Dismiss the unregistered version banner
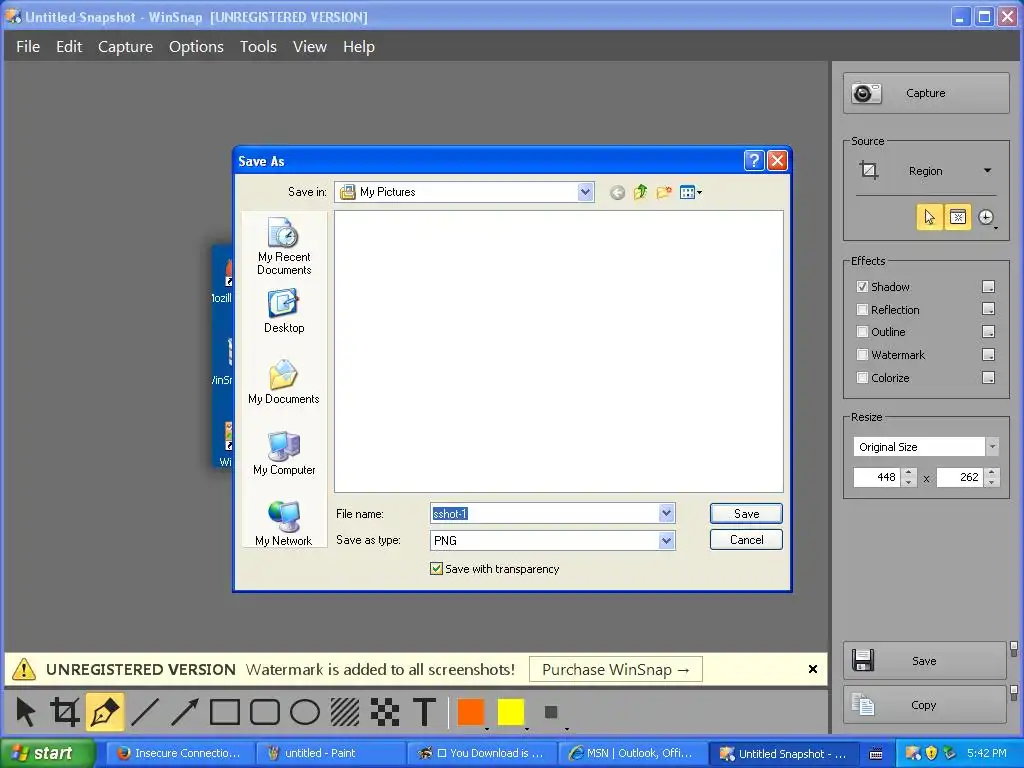 (x=813, y=669)
